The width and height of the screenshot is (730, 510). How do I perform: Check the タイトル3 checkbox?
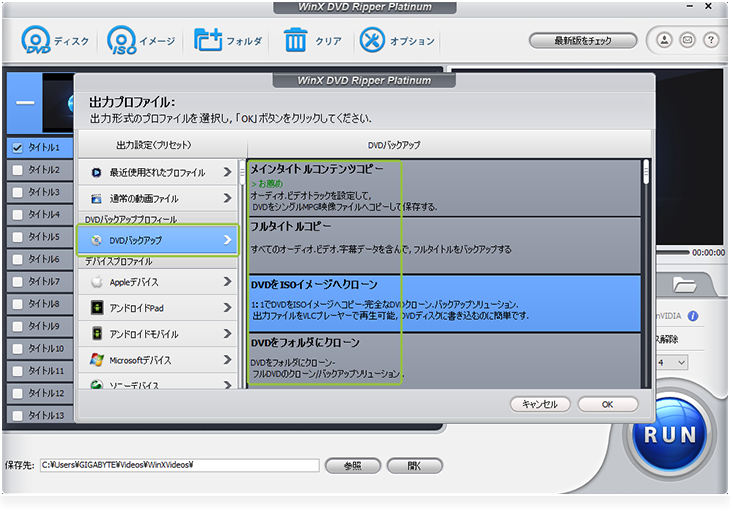[x=18, y=192]
